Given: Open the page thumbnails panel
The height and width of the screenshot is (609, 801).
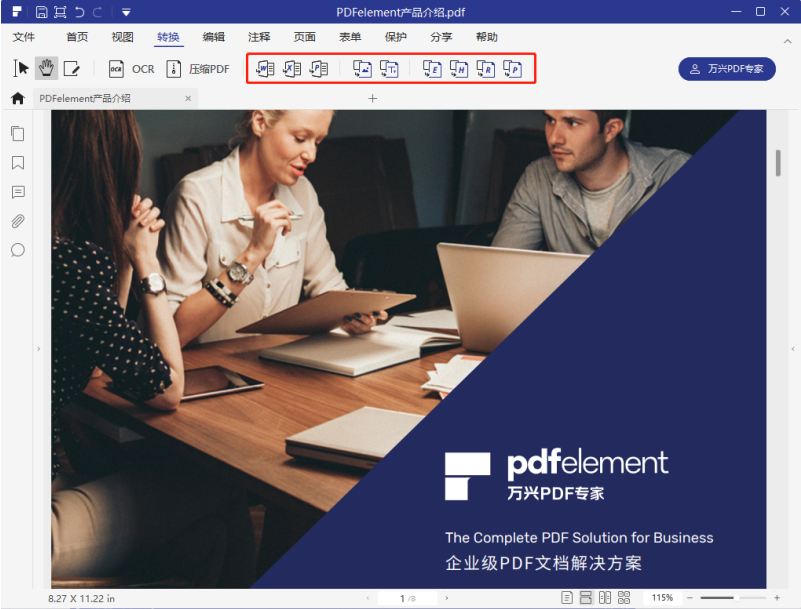Looking at the screenshot, I should coord(17,133).
